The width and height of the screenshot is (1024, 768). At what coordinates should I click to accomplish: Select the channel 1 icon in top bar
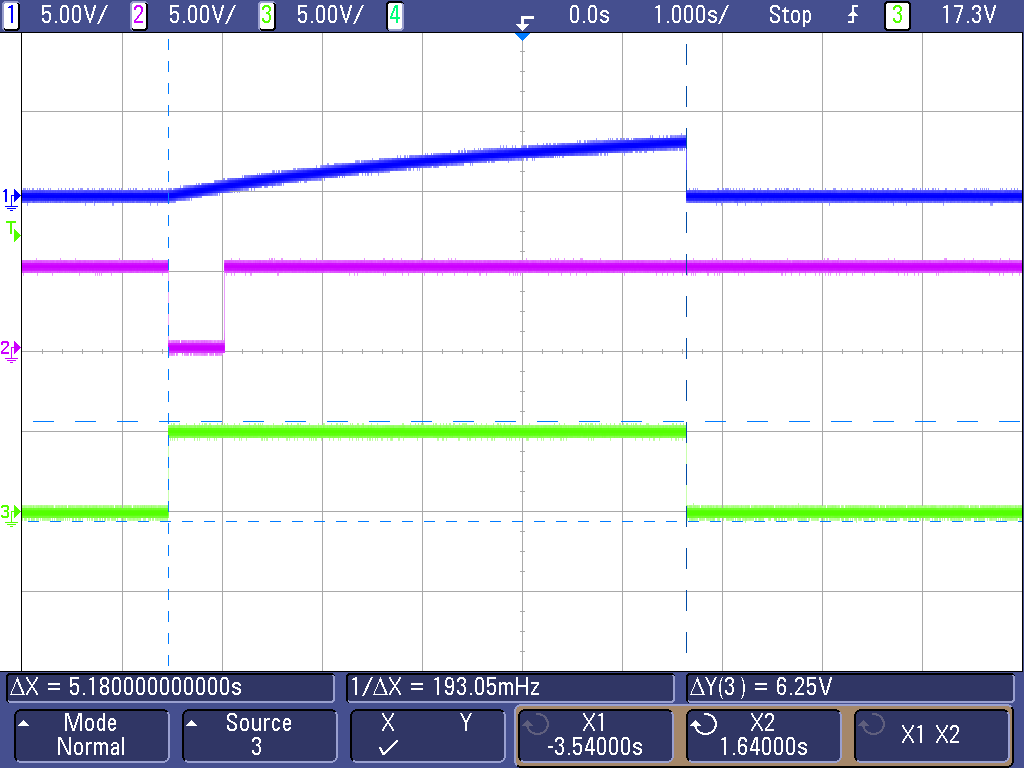pyautogui.click(x=11, y=16)
